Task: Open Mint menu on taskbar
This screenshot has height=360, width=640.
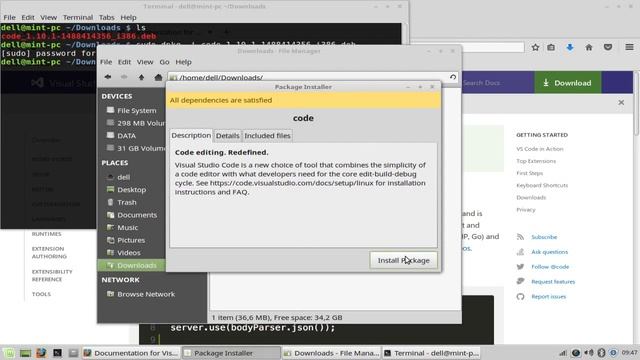Action: [x=9, y=353]
